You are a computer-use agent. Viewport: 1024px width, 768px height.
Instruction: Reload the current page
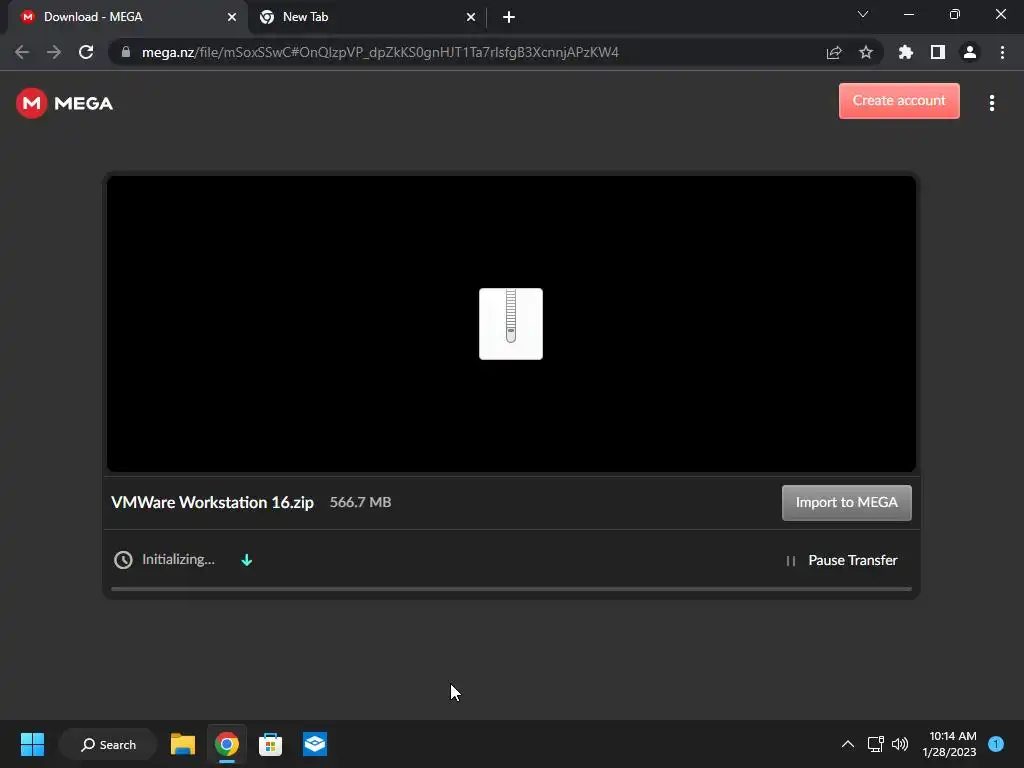tap(86, 52)
